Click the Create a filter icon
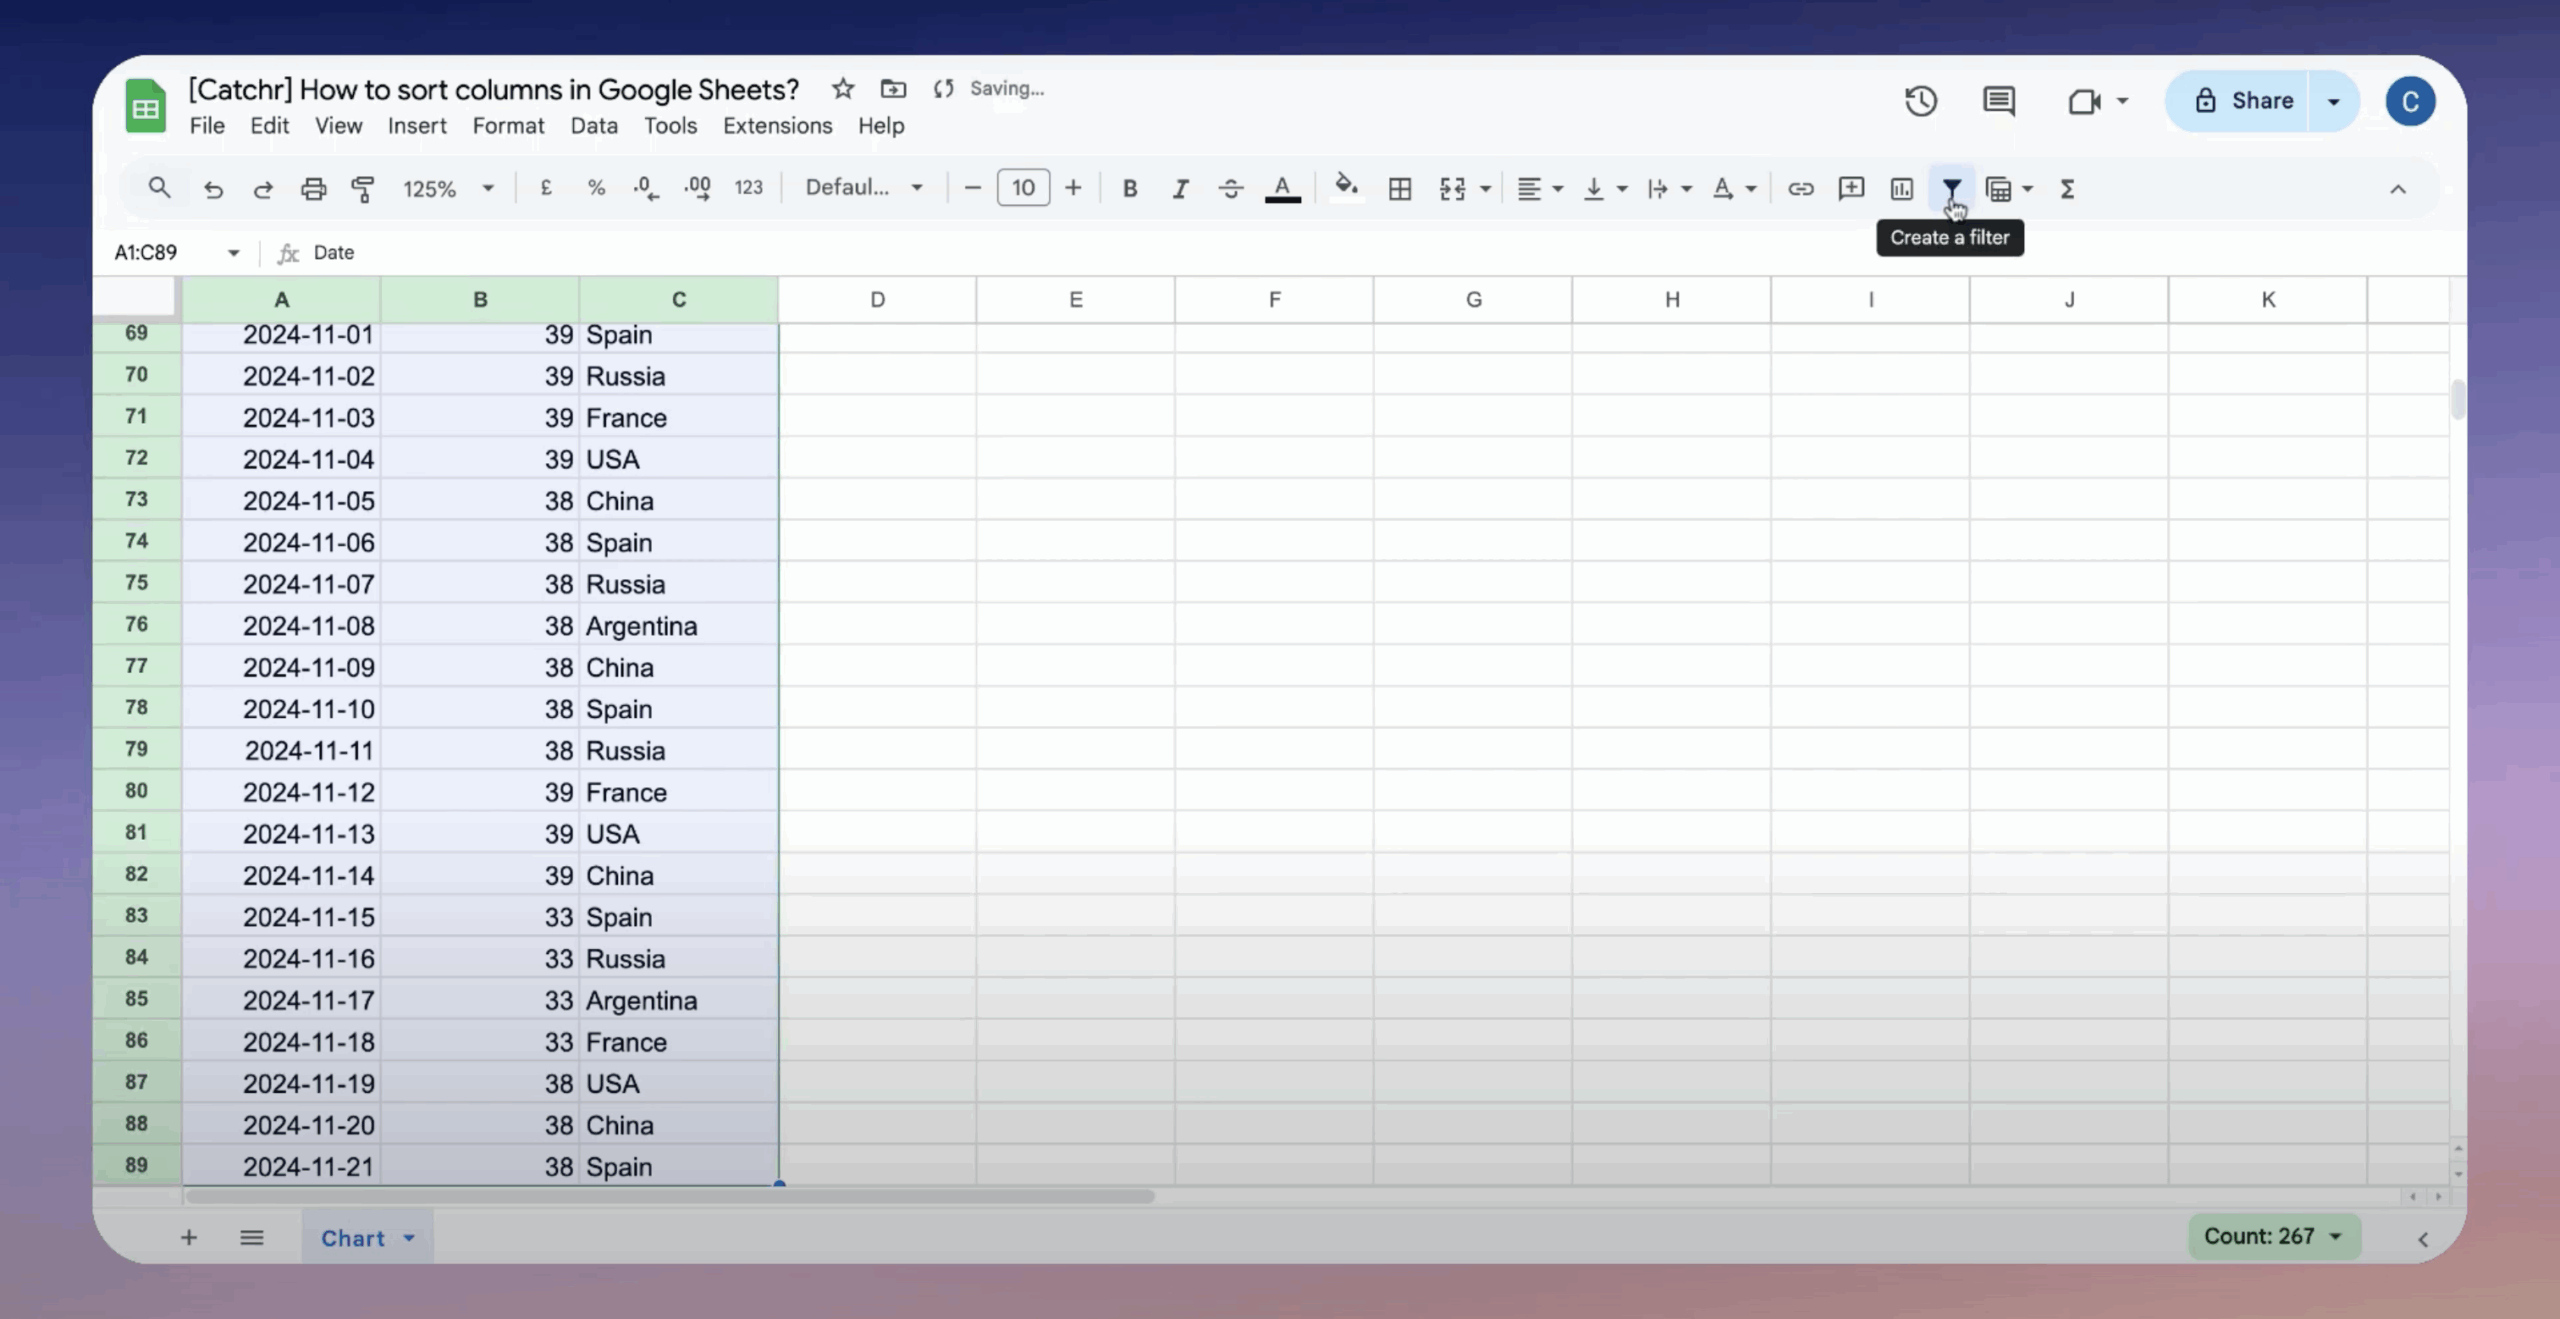 (1951, 188)
